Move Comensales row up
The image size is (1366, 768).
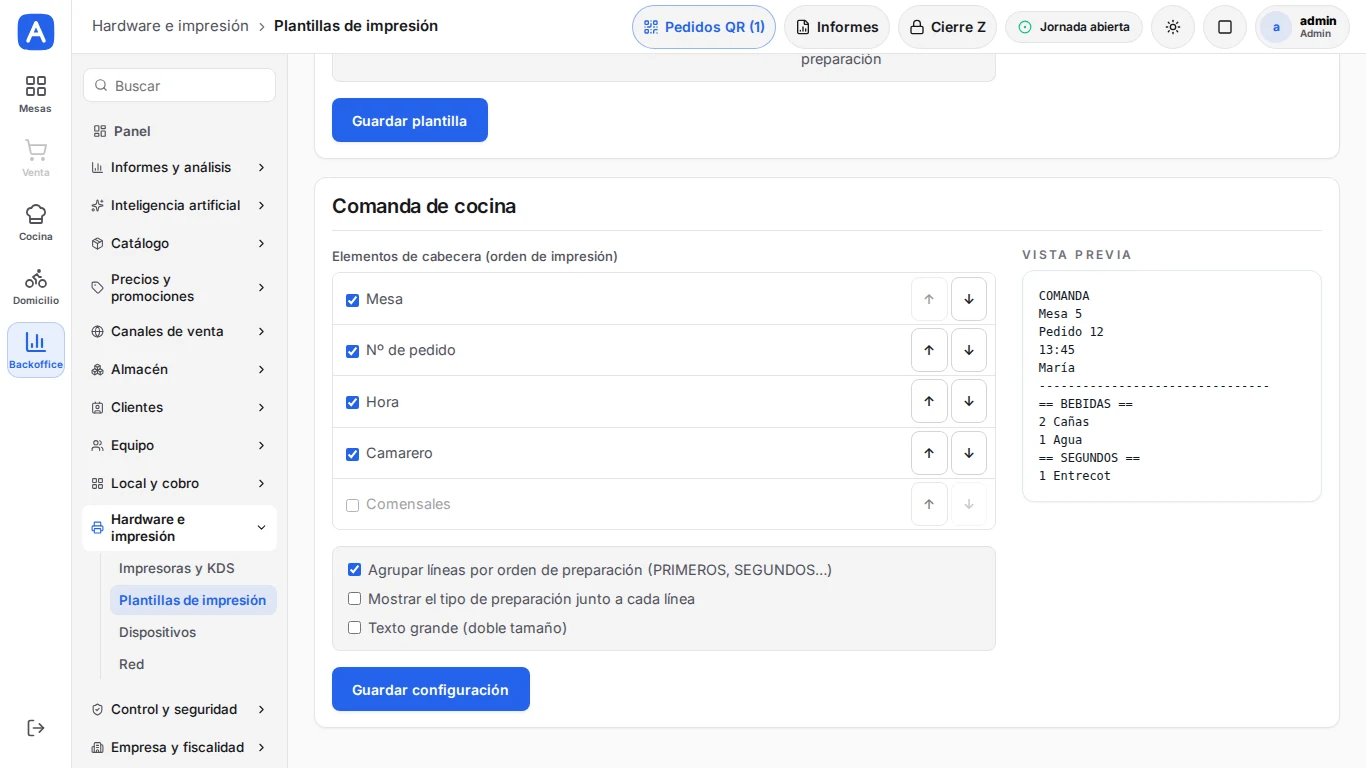pyautogui.click(x=929, y=504)
